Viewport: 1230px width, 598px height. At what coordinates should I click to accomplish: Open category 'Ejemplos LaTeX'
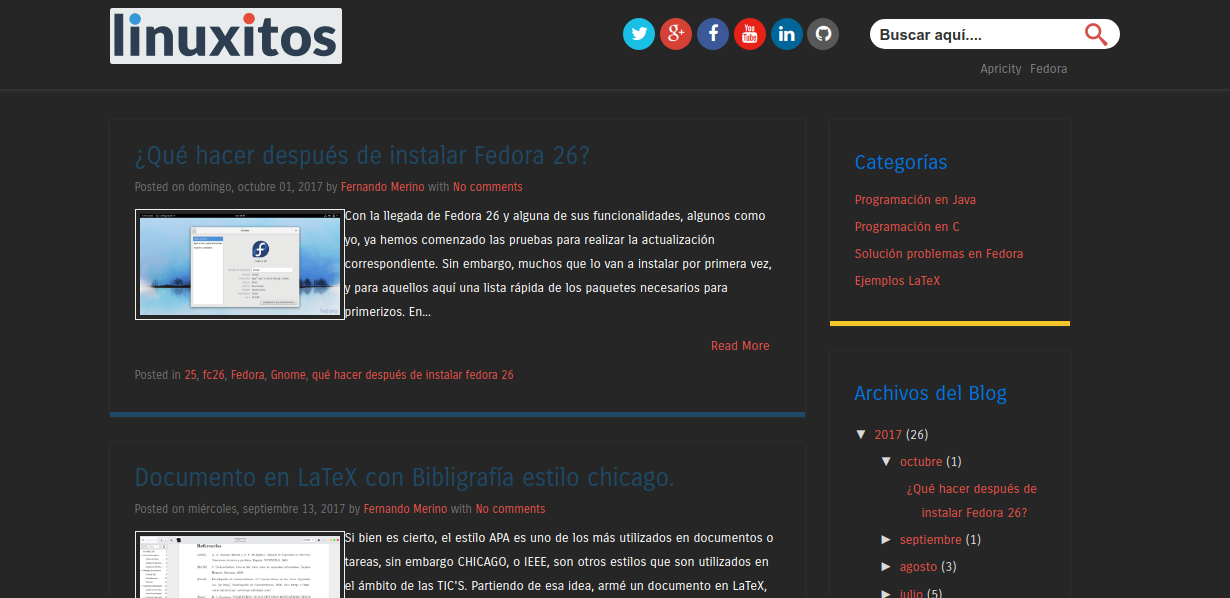click(897, 281)
